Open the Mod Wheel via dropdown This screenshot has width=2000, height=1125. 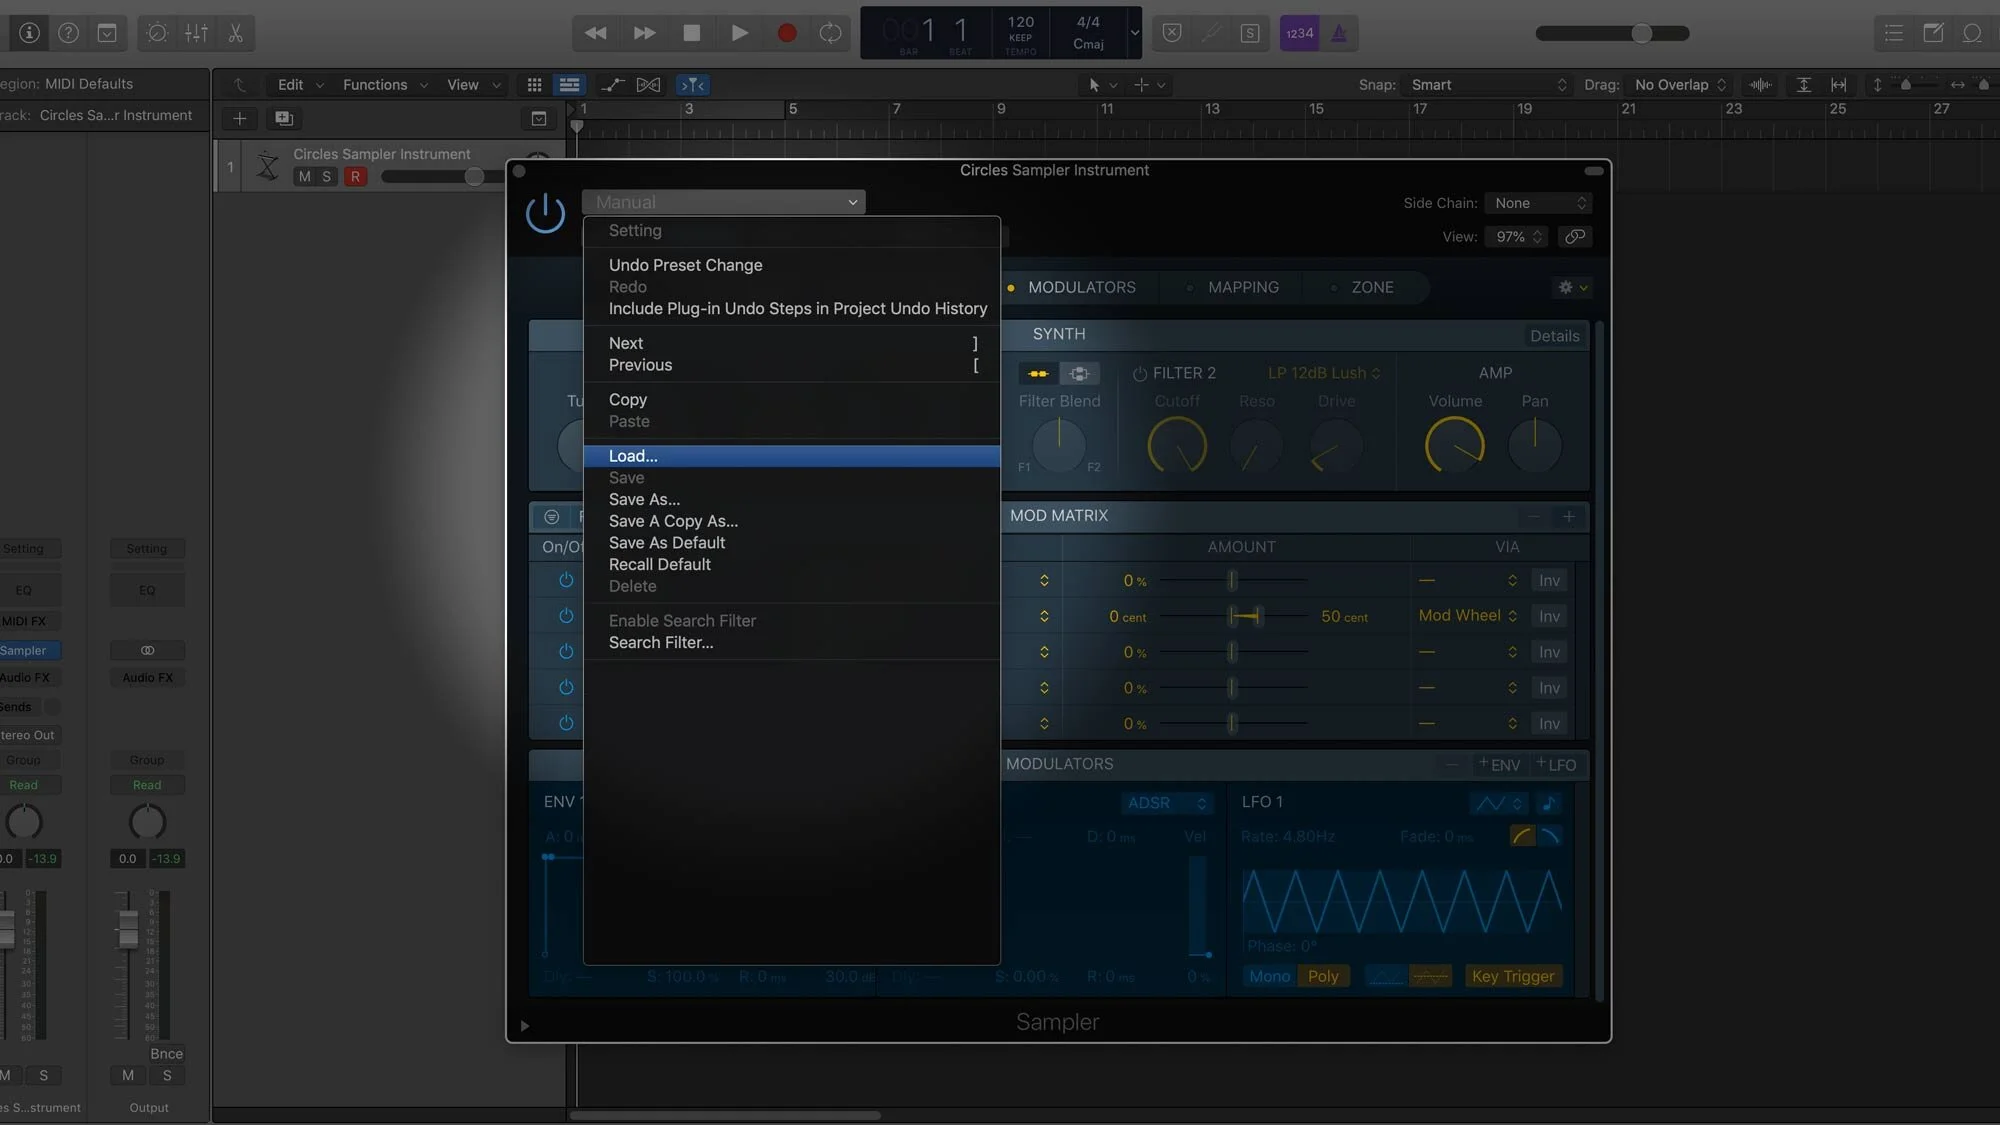1467,616
